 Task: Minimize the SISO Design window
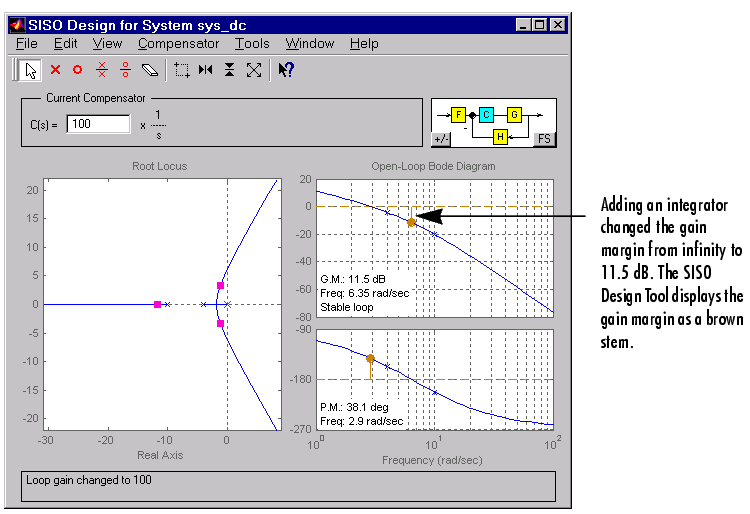click(x=524, y=25)
